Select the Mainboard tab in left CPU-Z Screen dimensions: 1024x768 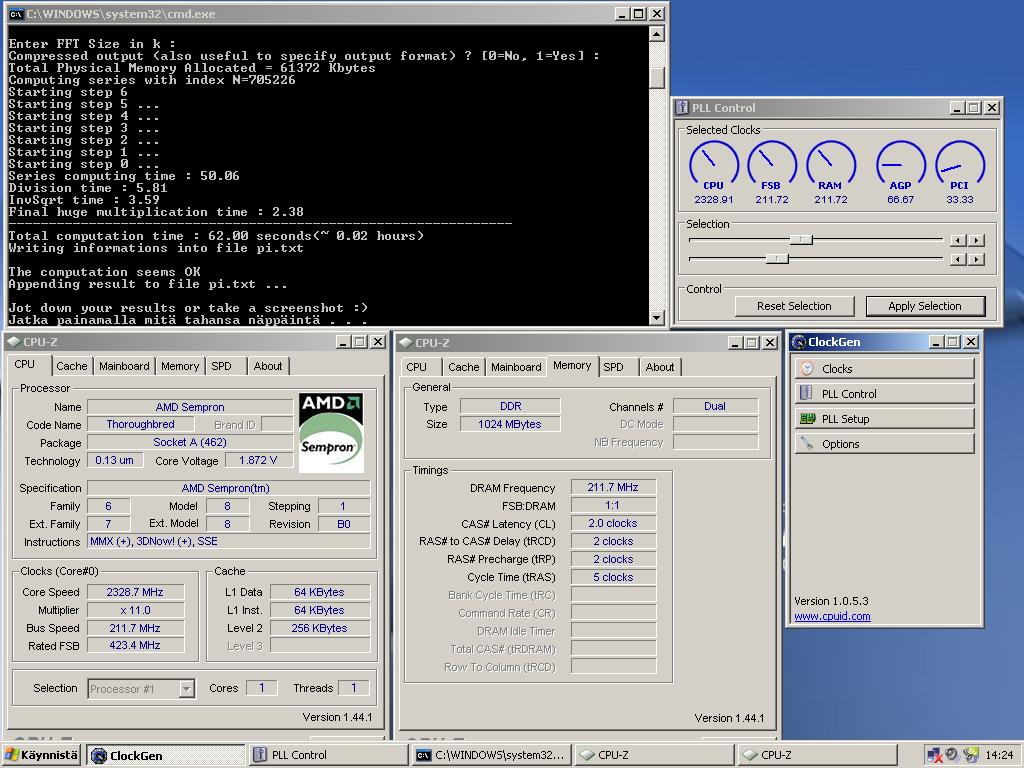(x=124, y=366)
